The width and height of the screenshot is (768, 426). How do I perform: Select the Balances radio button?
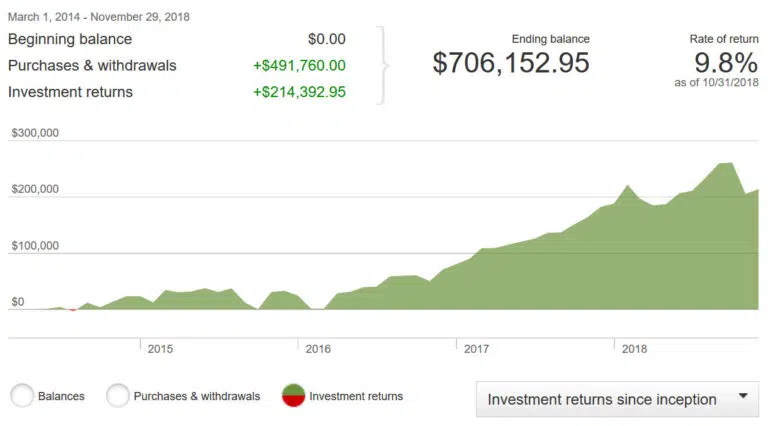point(23,396)
